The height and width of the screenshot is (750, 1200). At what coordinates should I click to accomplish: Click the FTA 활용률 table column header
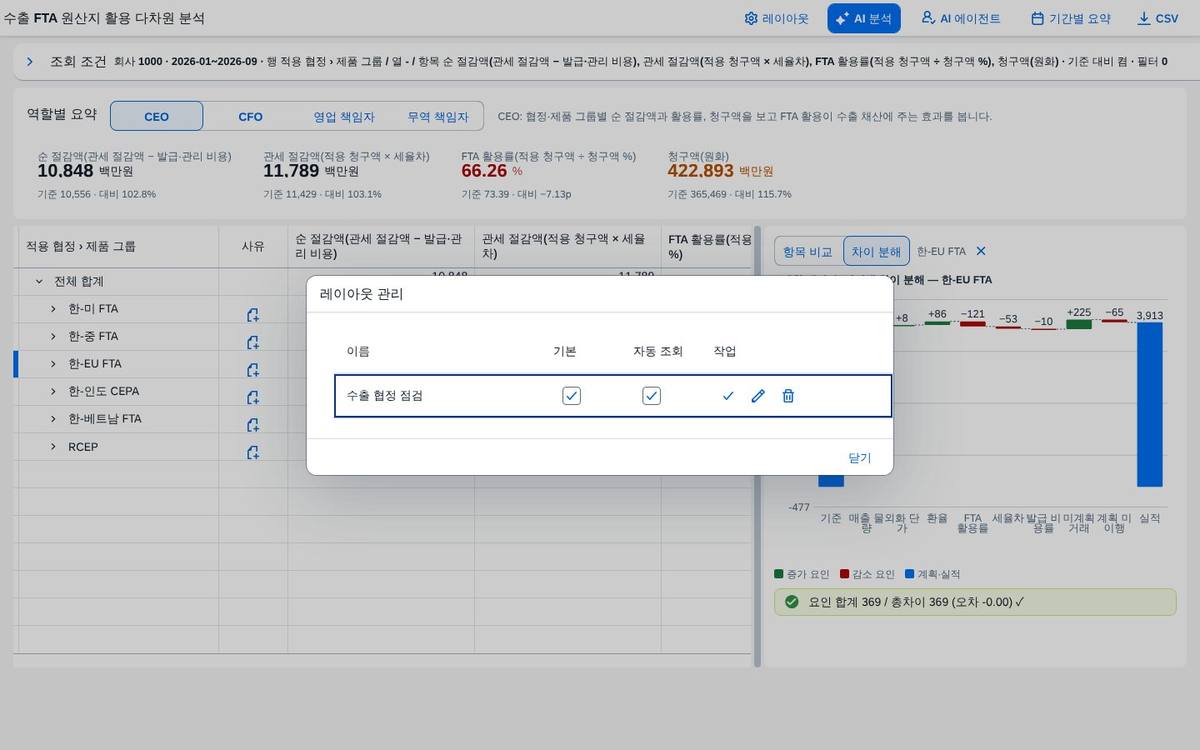(x=706, y=246)
